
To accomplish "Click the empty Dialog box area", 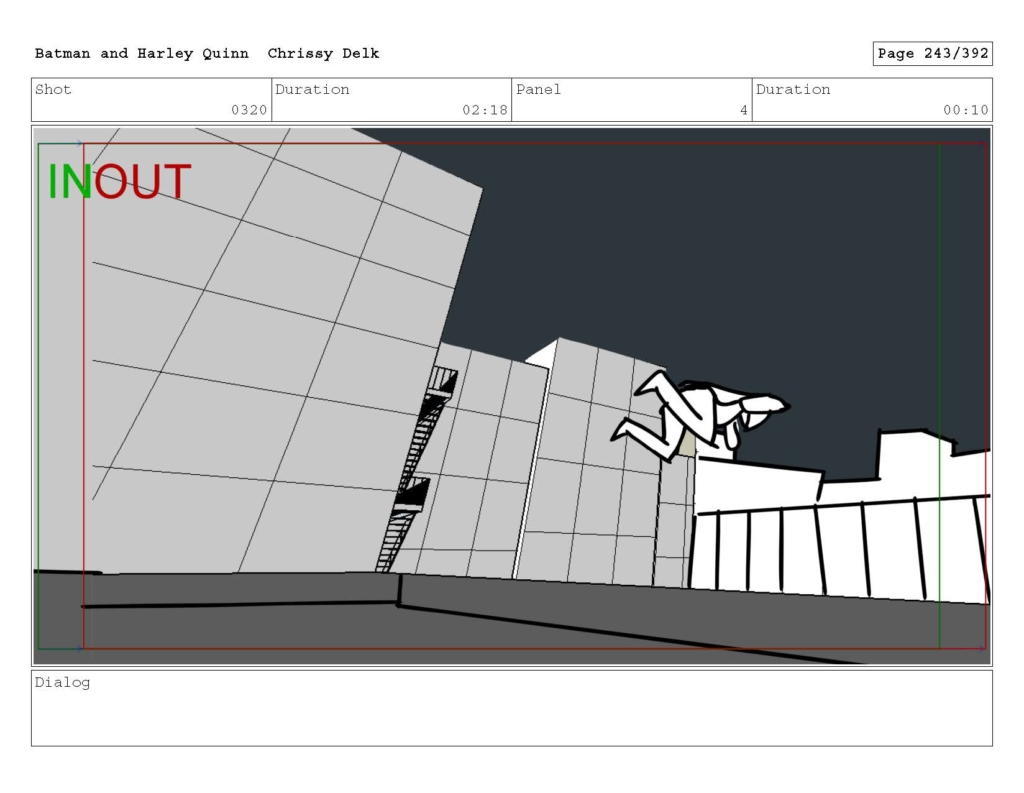I will (512, 708).
